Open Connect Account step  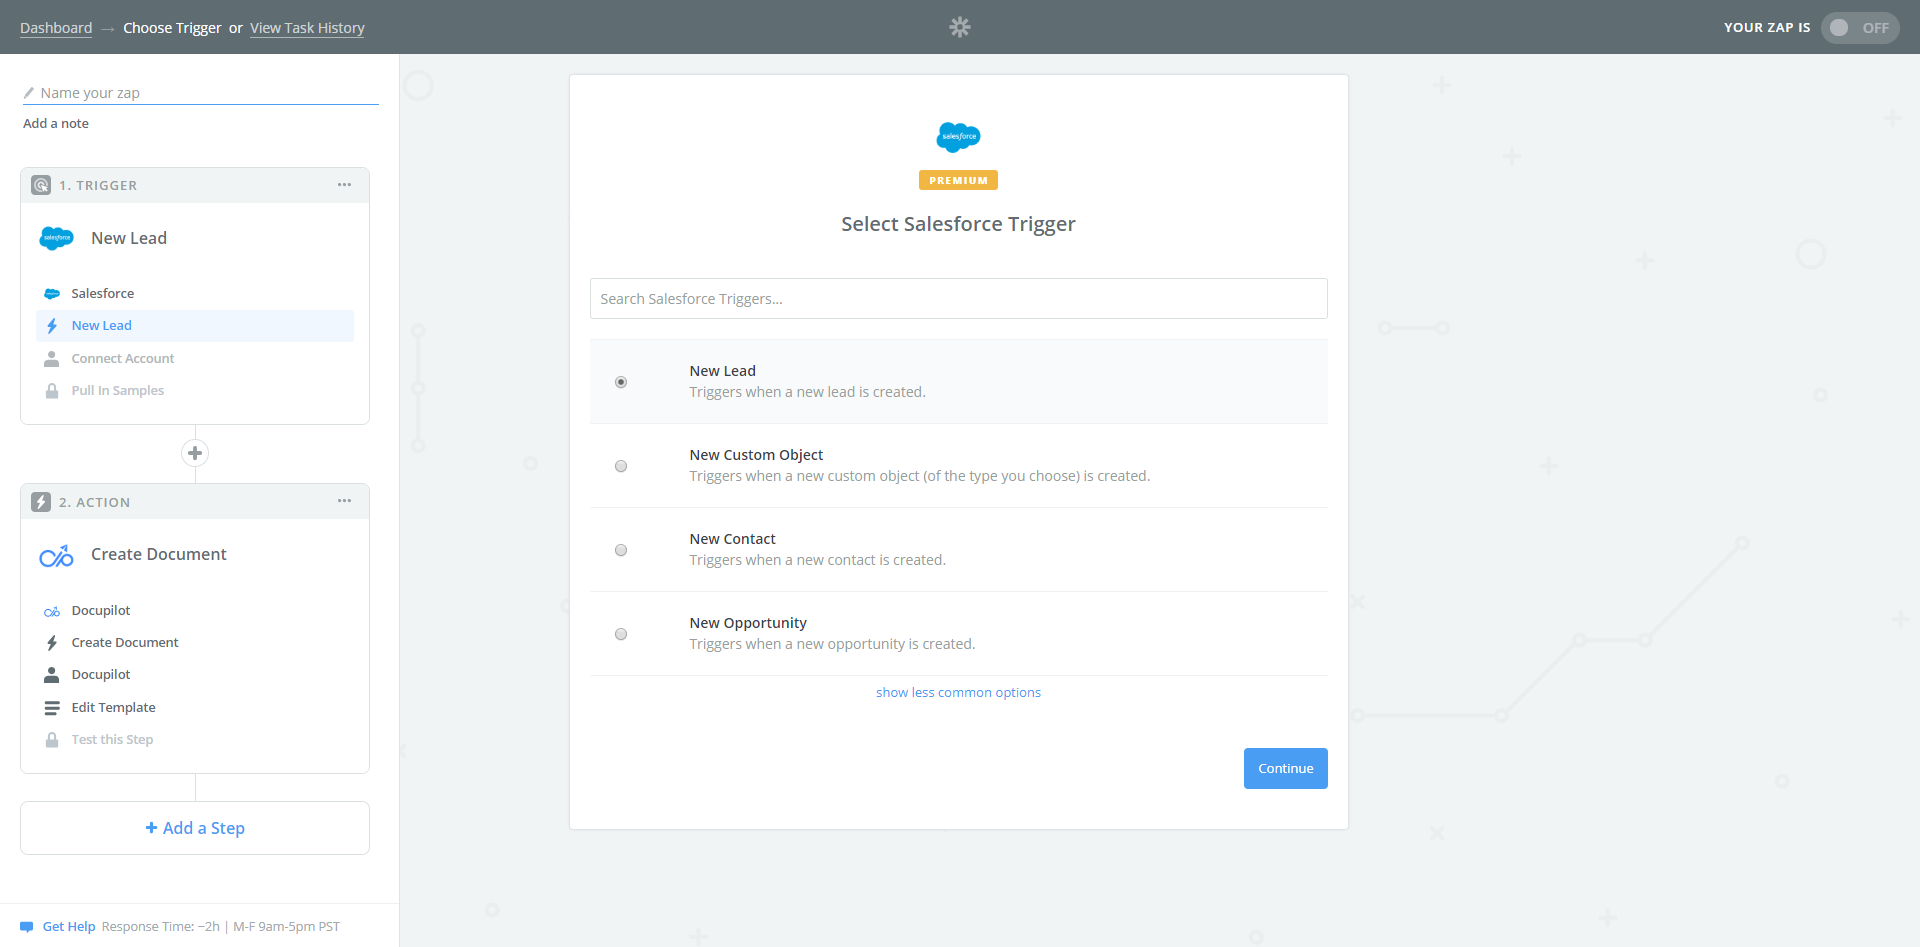click(x=195, y=358)
